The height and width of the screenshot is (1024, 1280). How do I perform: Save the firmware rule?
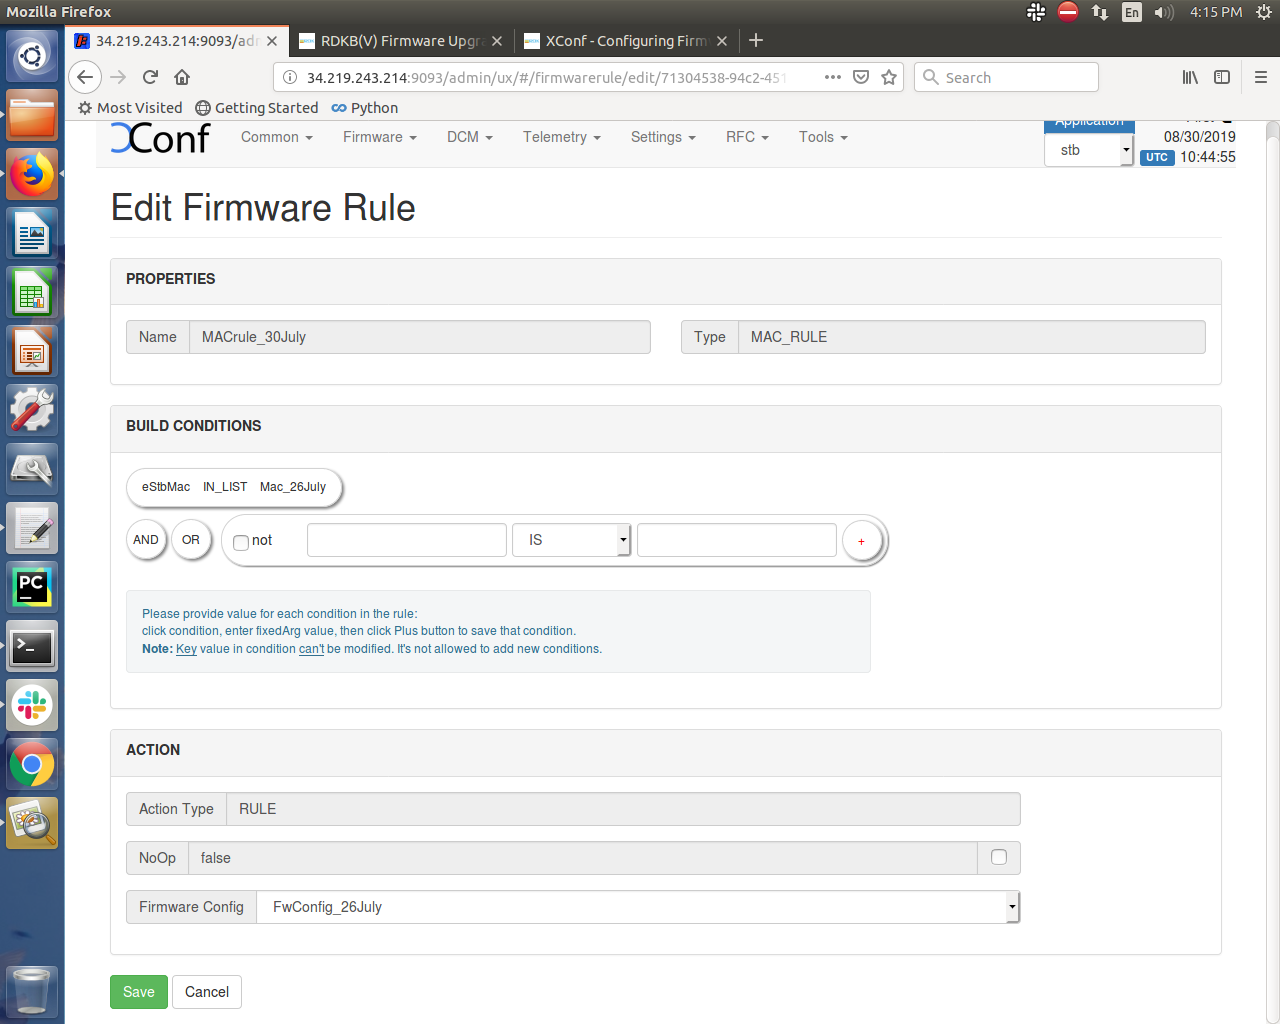tap(138, 992)
